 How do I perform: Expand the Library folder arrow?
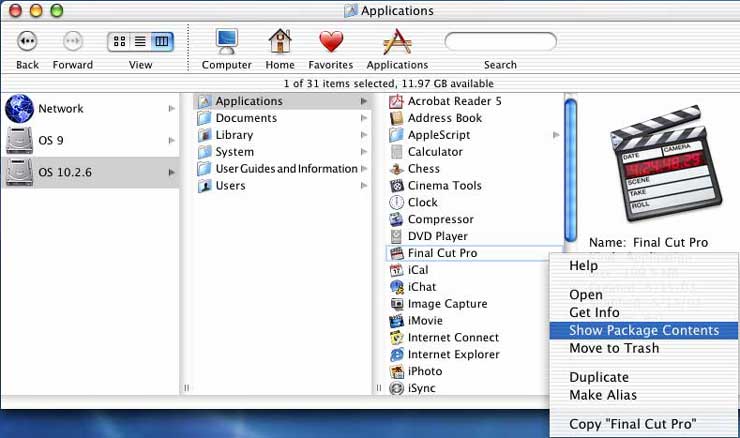364,135
